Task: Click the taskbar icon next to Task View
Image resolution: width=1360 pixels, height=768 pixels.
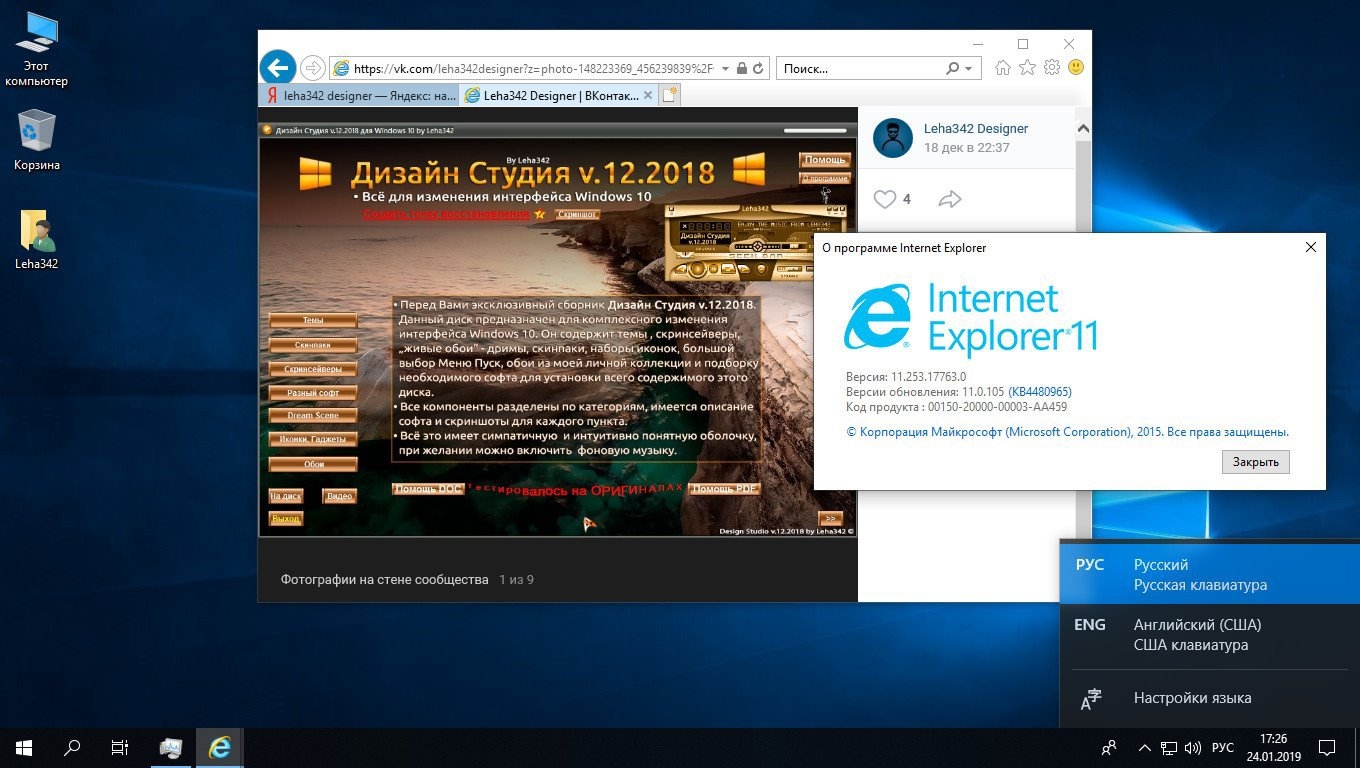Action: click(170, 747)
